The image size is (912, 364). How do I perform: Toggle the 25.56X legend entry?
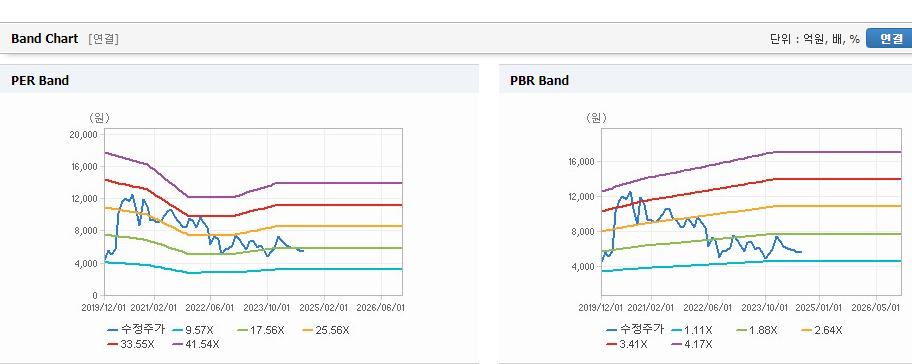(x=326, y=330)
